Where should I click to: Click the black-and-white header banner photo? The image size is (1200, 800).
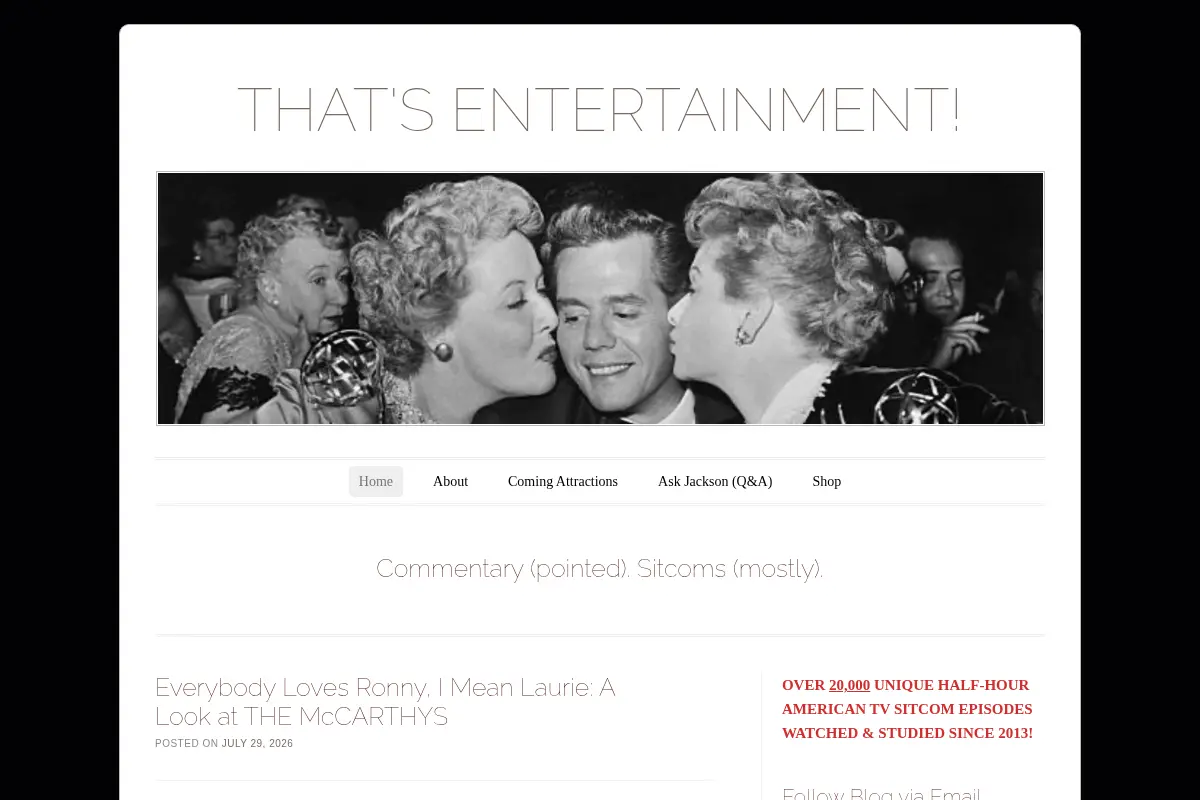coord(600,298)
